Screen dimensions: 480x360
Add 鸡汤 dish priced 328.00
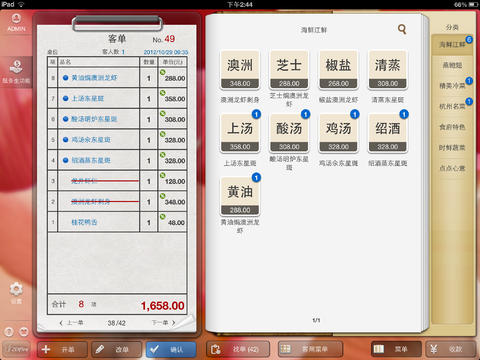tap(338, 133)
